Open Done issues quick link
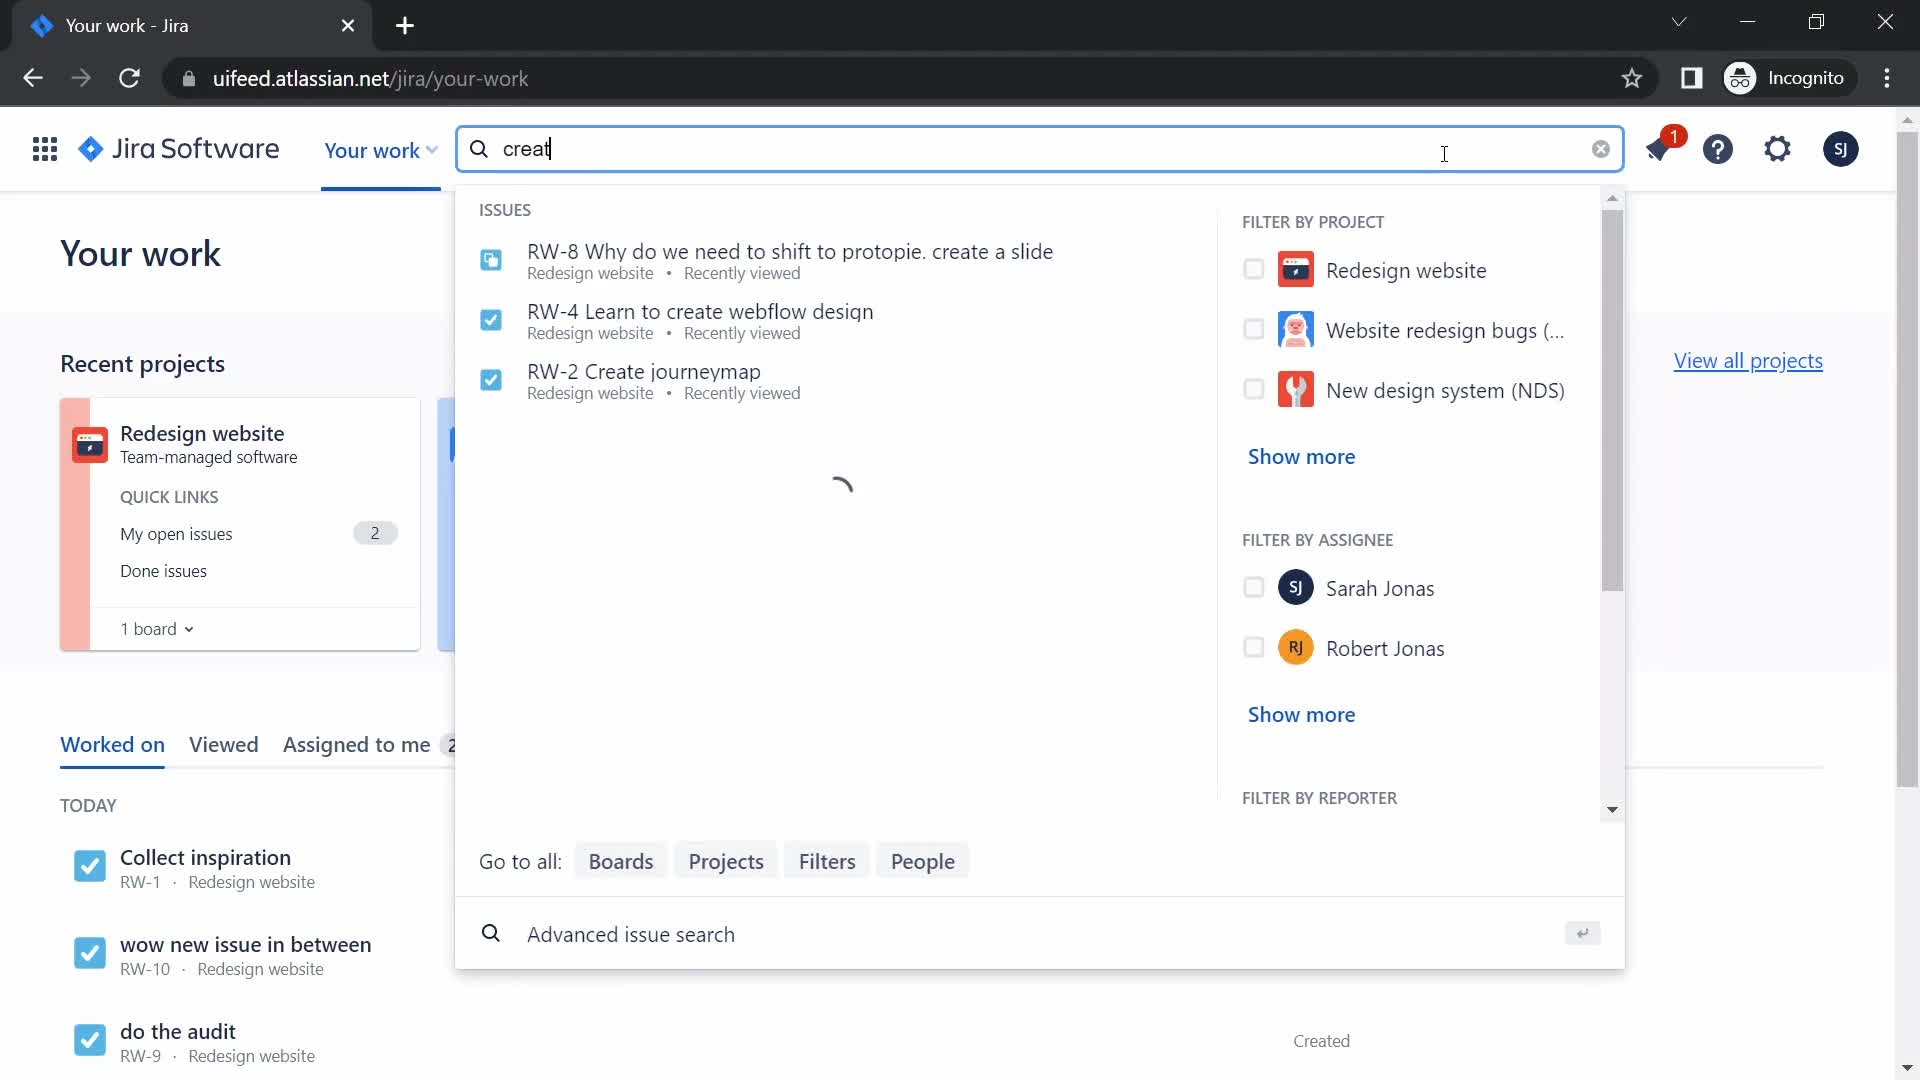The image size is (1920, 1080). (164, 571)
